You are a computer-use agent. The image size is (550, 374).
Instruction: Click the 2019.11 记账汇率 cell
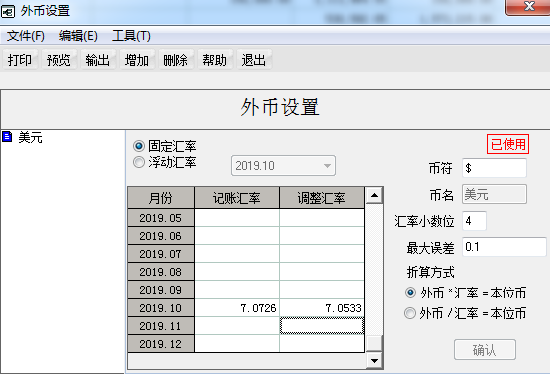[x=237, y=326]
